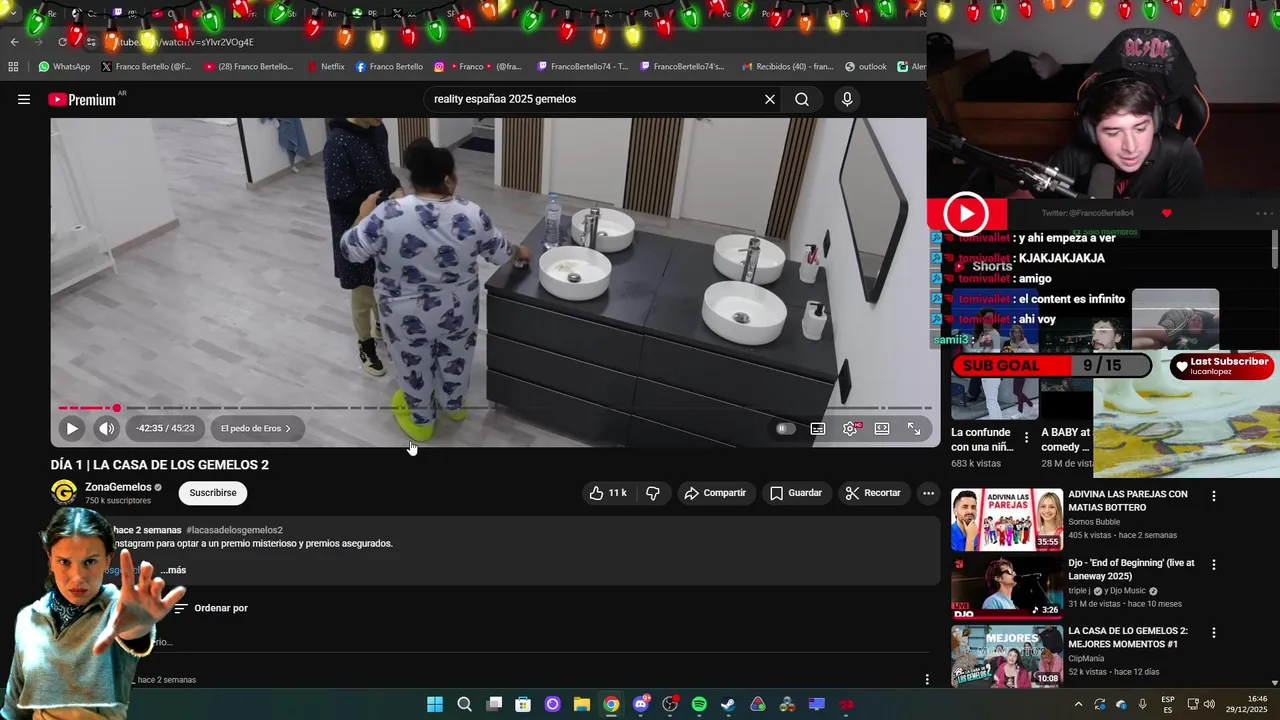Screen dimensions: 1280x720
Task: Play the video with the player play button
Action: pos(72,428)
